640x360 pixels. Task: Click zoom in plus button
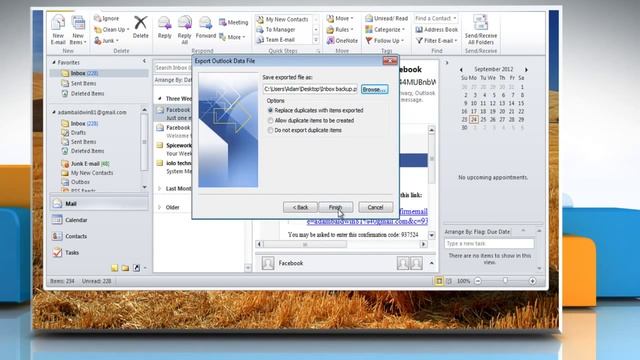532,281
